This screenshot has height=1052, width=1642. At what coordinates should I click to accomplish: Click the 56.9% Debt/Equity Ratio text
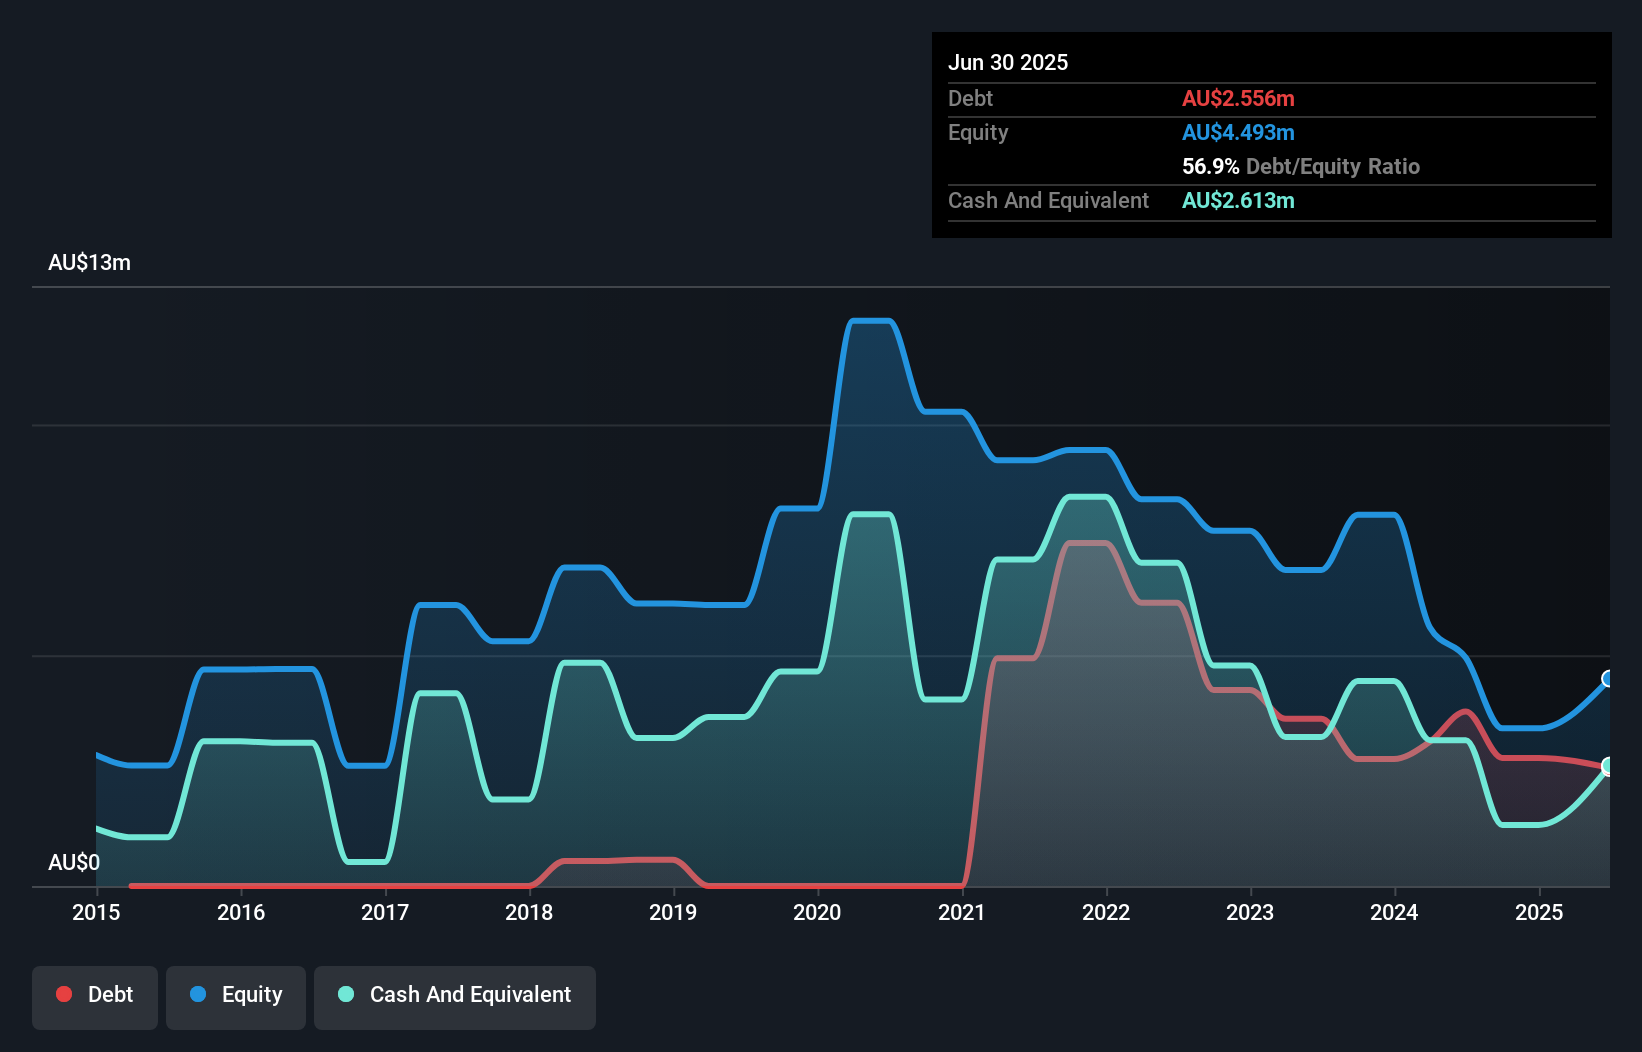pyautogui.click(x=1300, y=166)
